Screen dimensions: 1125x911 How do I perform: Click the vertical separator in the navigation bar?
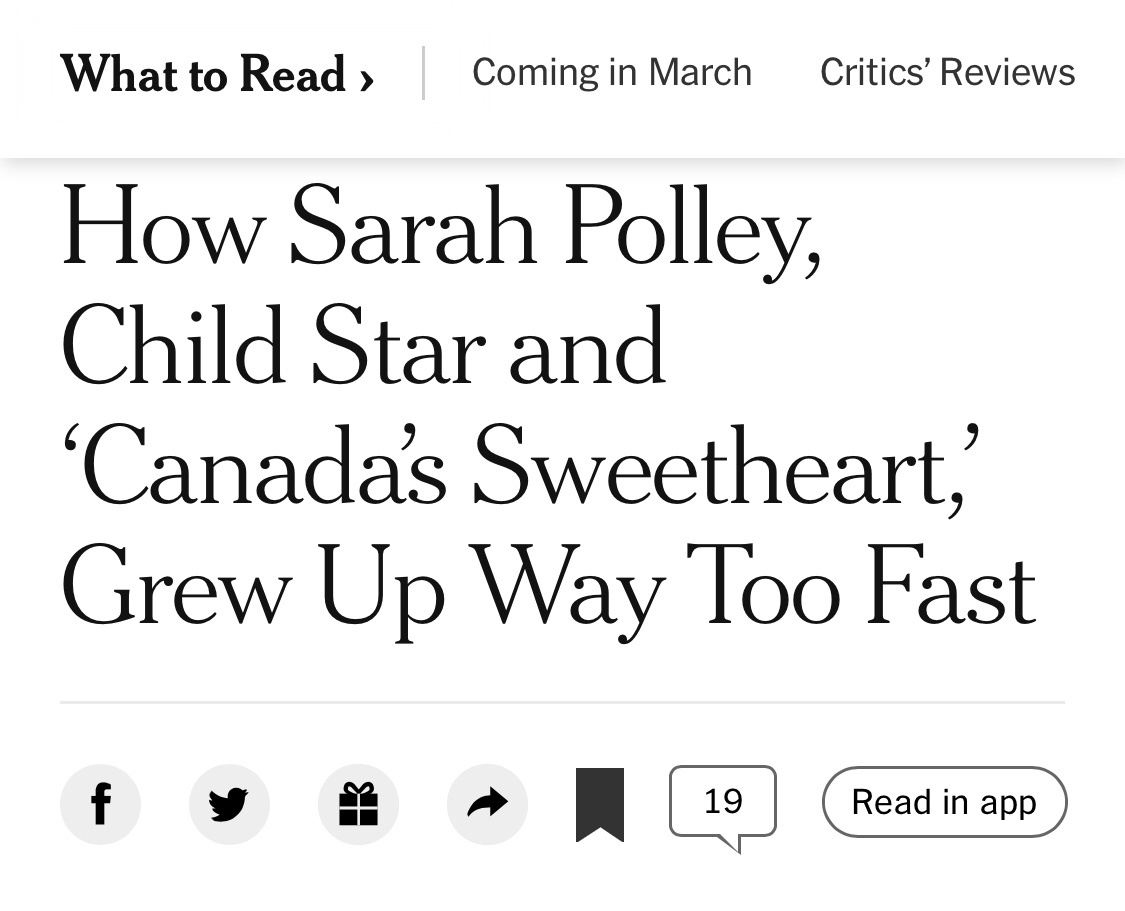pos(423,73)
